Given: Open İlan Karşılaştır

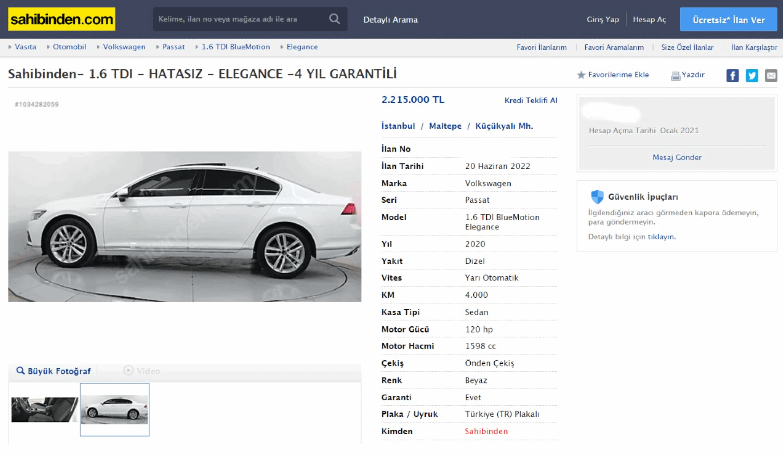Looking at the screenshot, I should [x=754, y=47].
